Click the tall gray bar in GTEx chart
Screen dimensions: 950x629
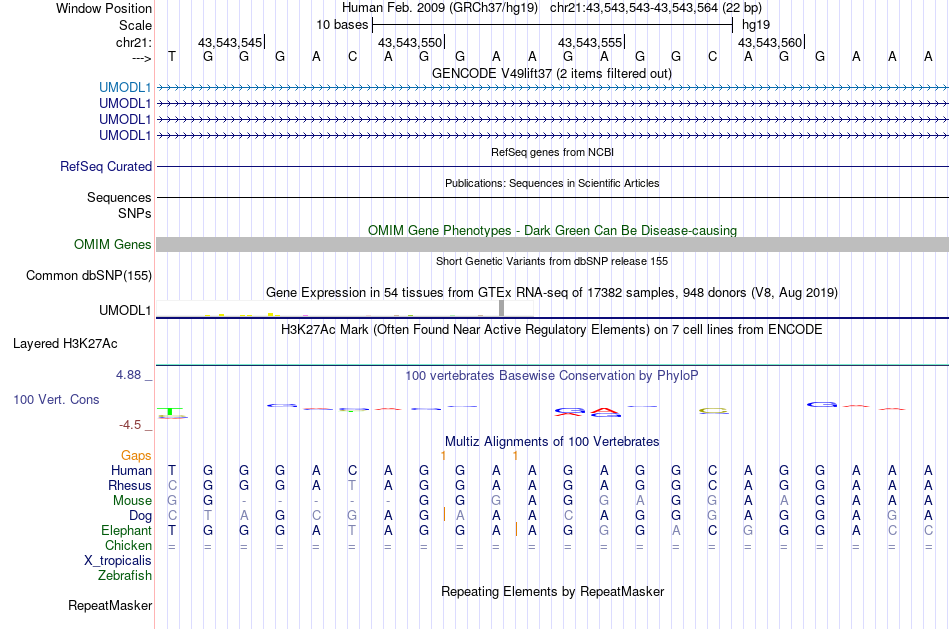click(502, 308)
